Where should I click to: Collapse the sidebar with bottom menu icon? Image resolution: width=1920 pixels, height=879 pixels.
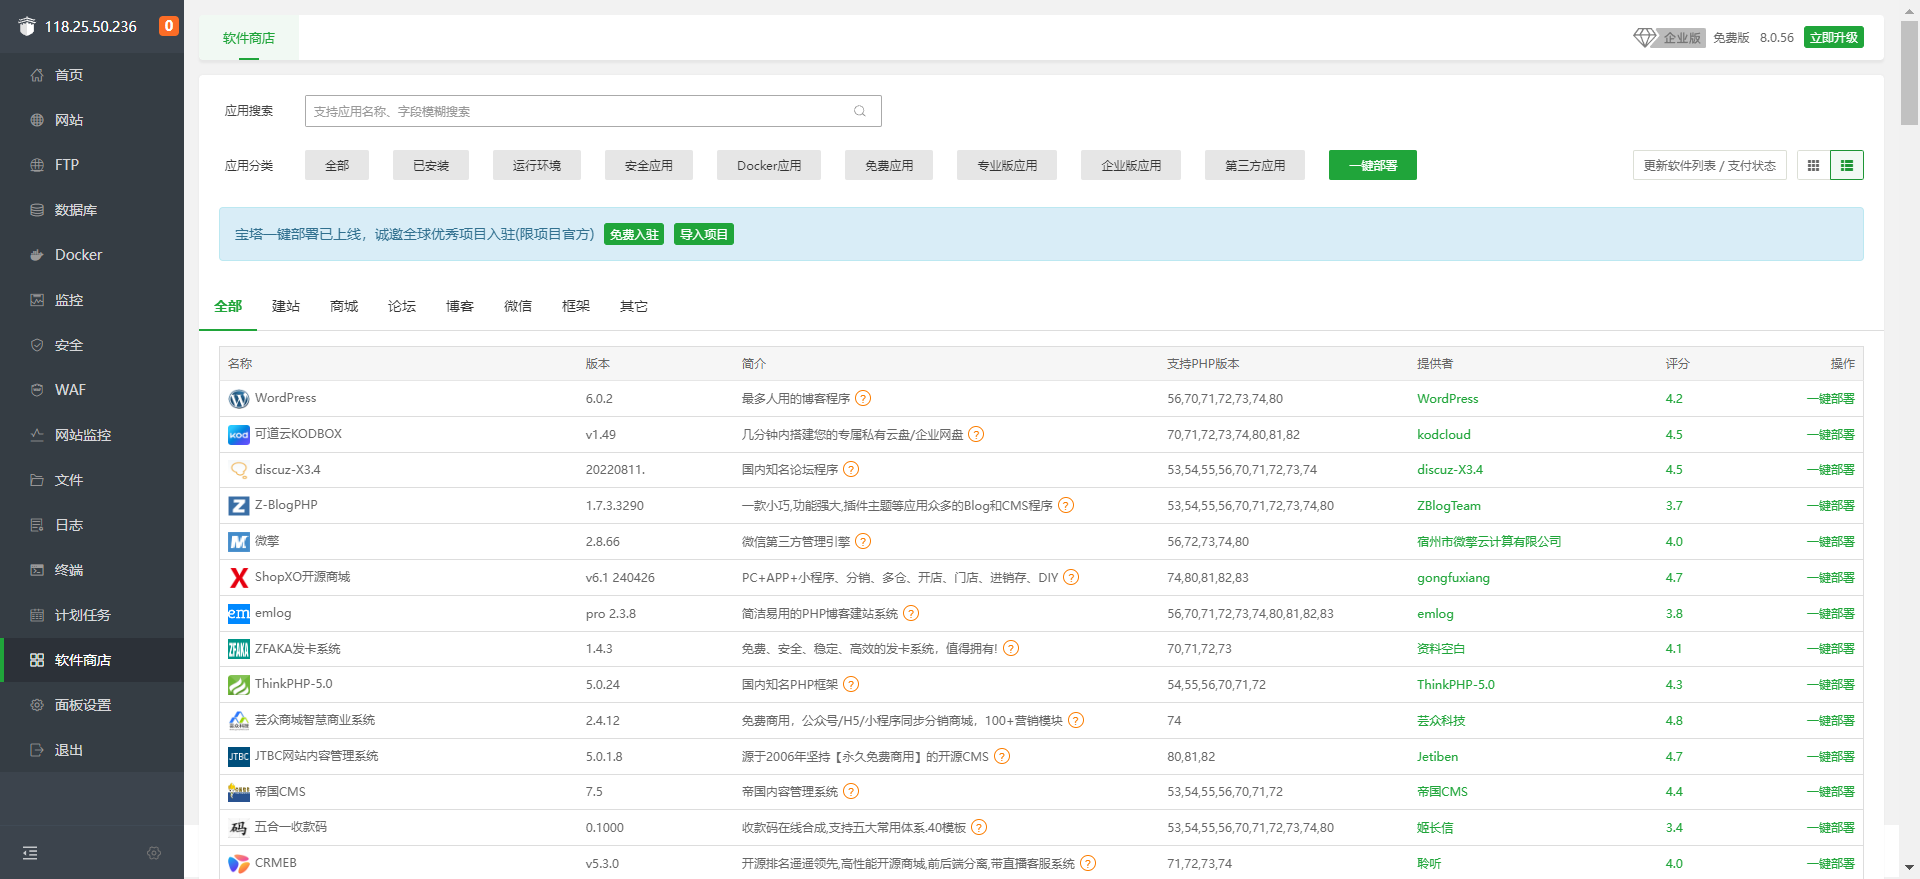point(30,853)
